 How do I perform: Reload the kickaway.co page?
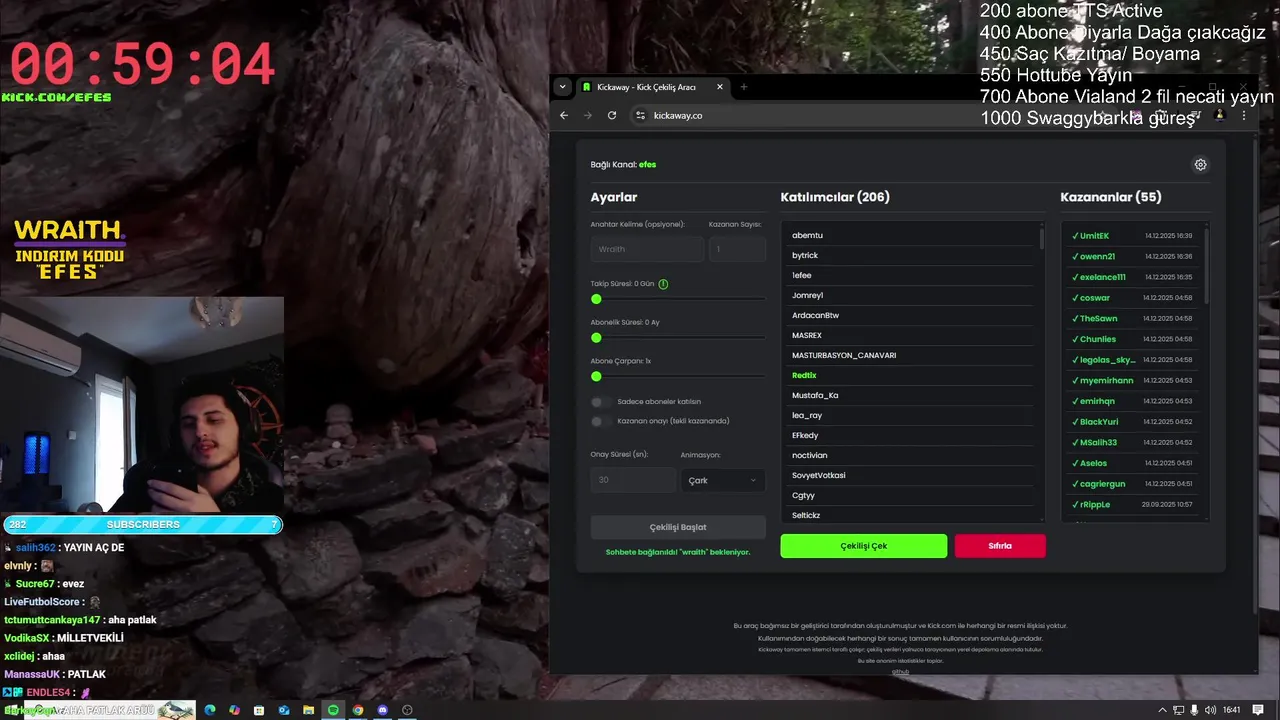pos(612,115)
